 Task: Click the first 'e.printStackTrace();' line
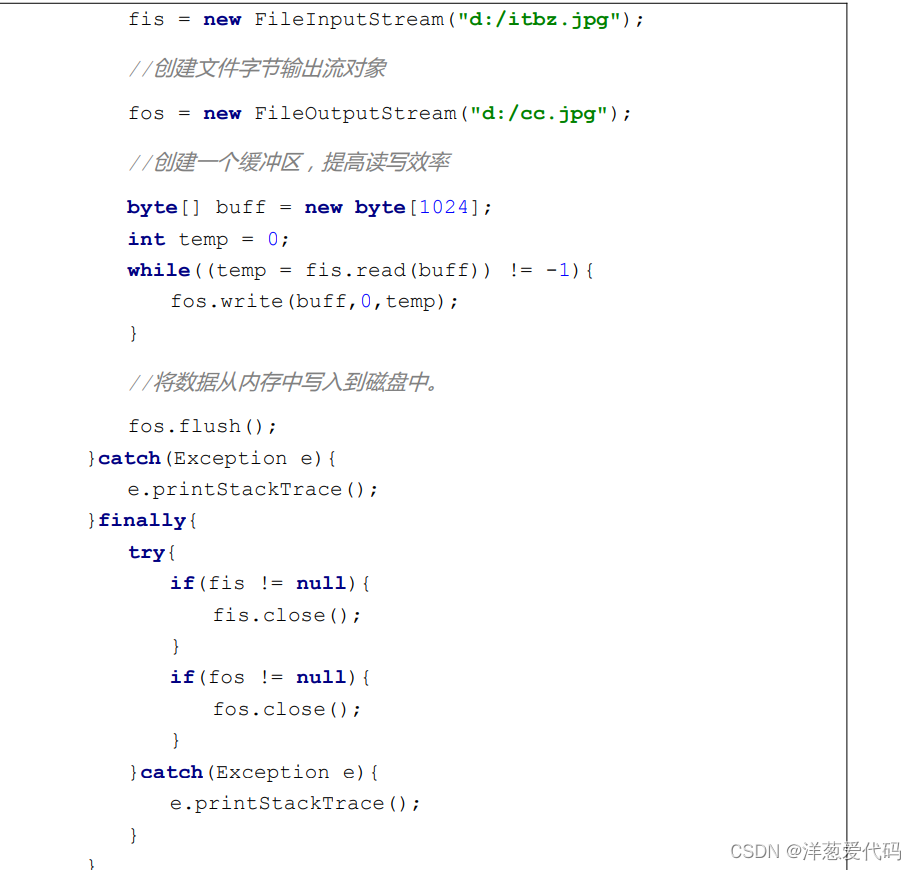click(253, 490)
